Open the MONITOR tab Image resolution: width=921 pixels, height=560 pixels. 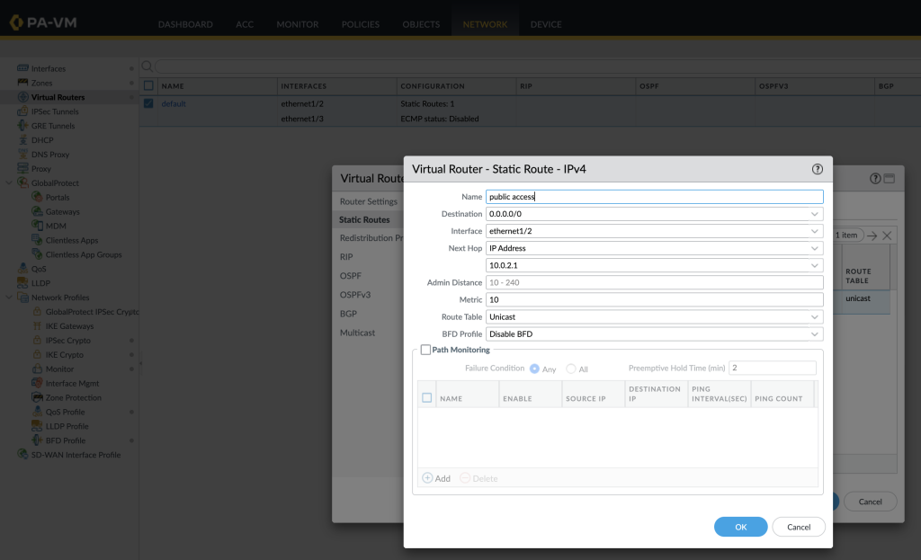(x=297, y=24)
